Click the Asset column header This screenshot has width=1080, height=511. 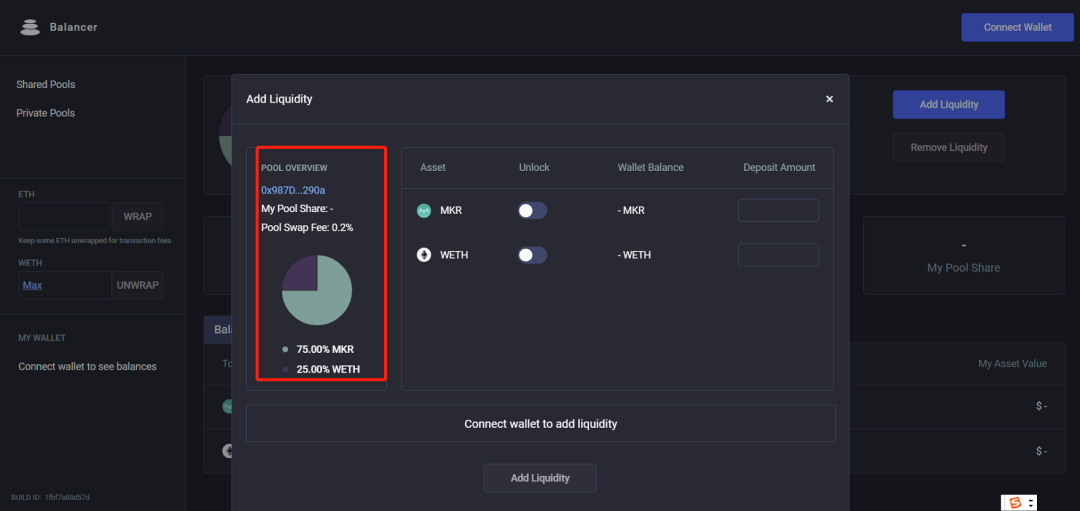433,167
